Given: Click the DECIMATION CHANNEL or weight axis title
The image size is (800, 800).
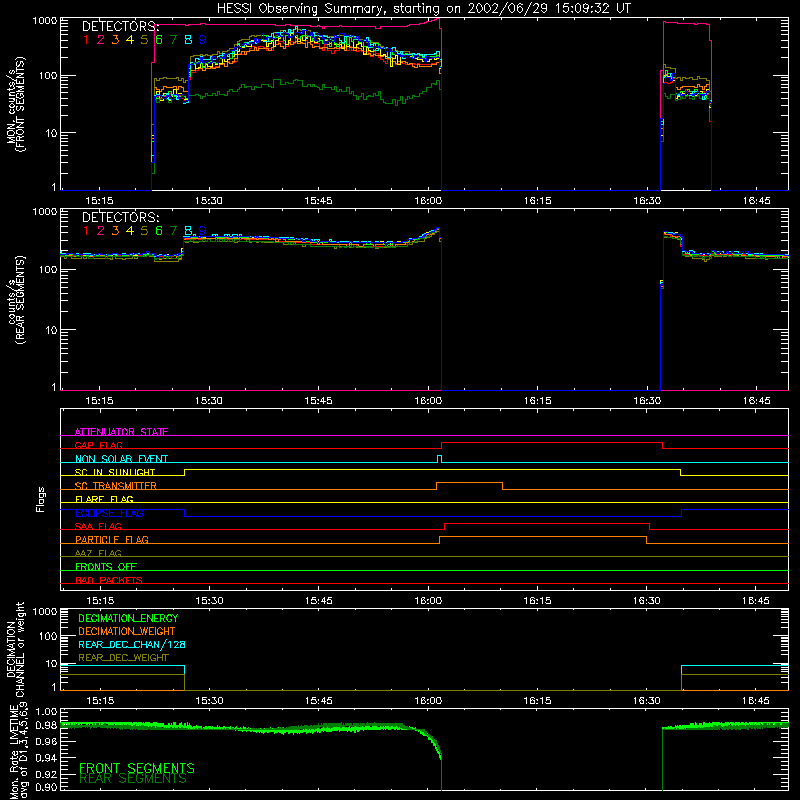Looking at the screenshot, I should point(15,649).
